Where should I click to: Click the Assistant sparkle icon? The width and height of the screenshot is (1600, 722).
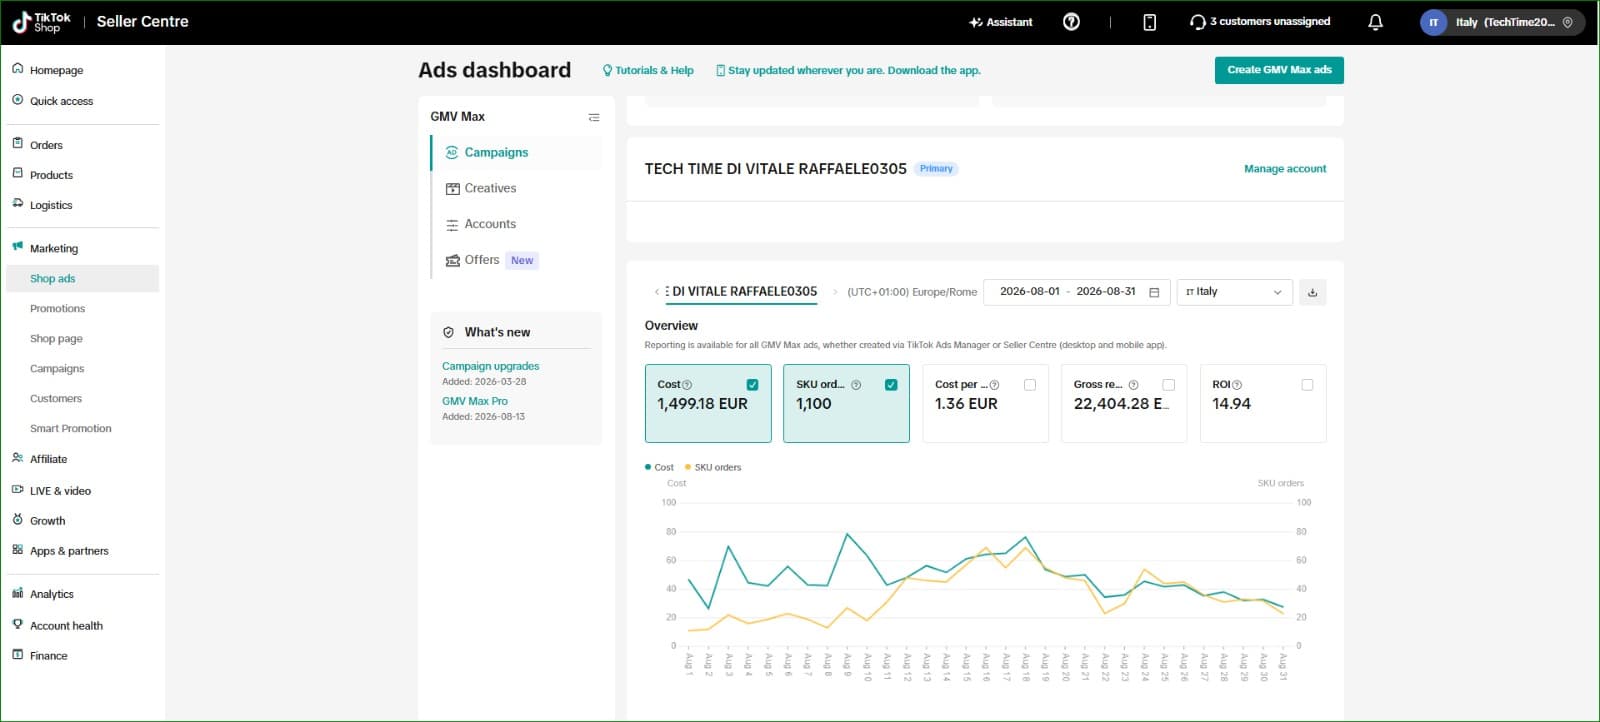coord(976,22)
